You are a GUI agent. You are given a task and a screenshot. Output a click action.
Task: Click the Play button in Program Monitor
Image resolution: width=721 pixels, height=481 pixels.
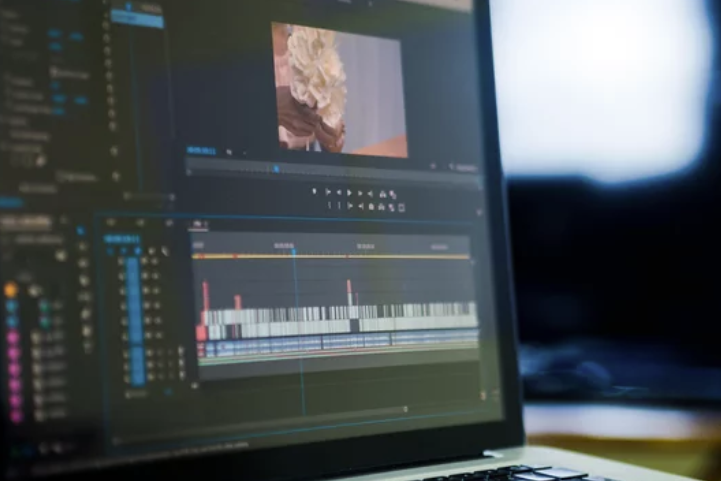[349, 192]
